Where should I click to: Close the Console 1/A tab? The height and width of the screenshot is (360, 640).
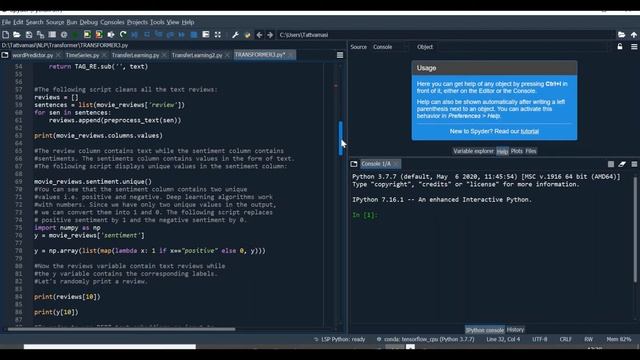point(396,164)
